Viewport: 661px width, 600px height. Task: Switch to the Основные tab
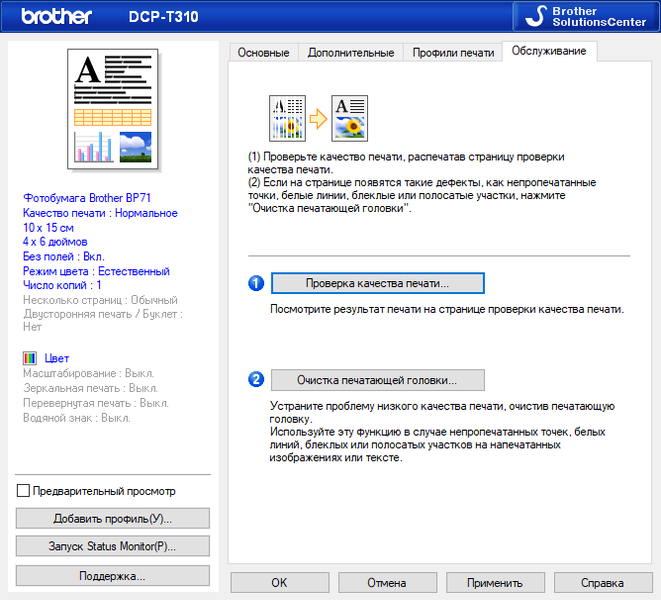point(263,52)
